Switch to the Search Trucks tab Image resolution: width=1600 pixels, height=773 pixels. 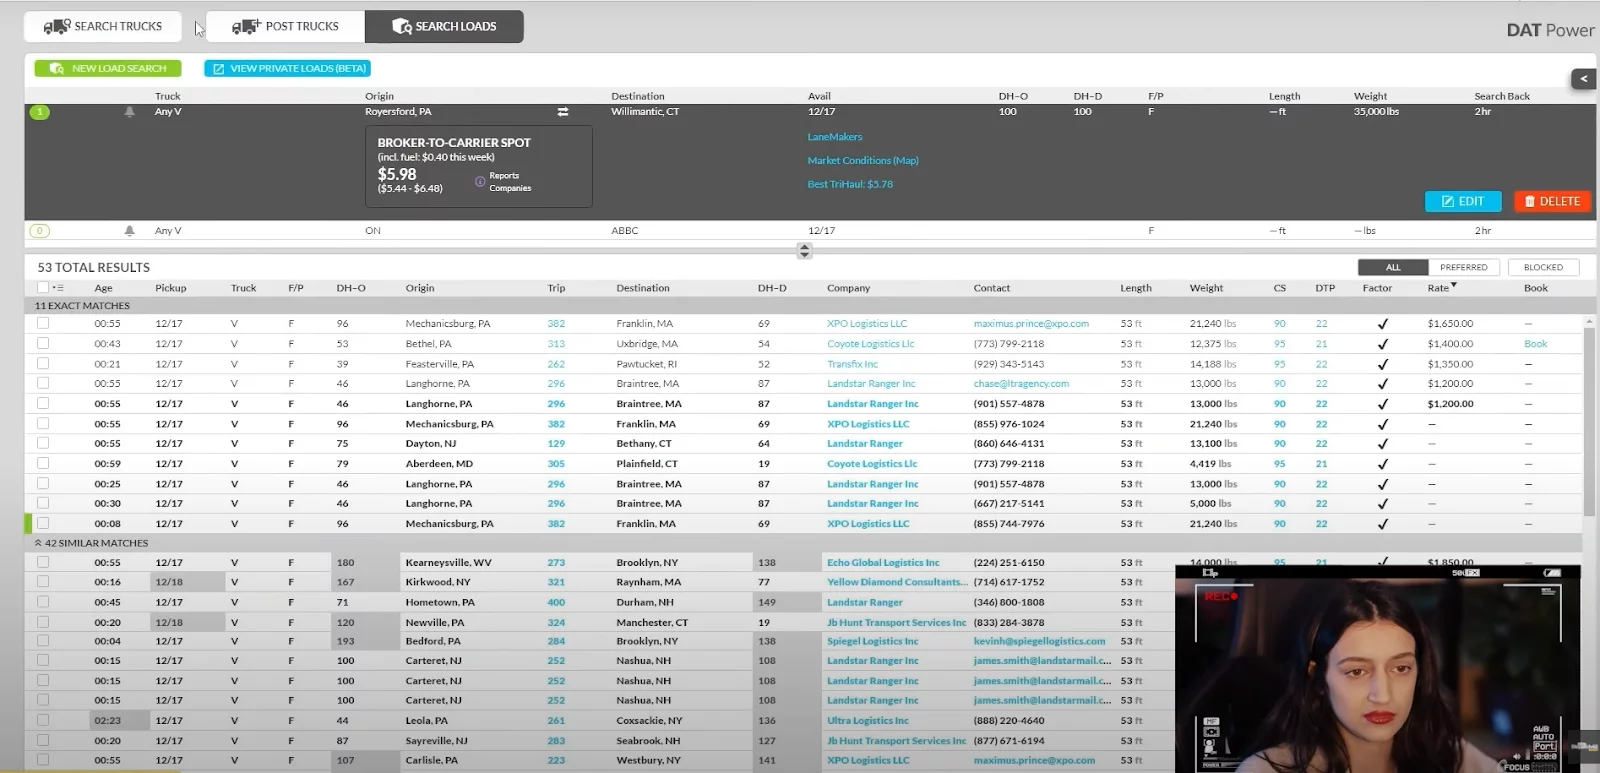pyautogui.click(x=103, y=26)
